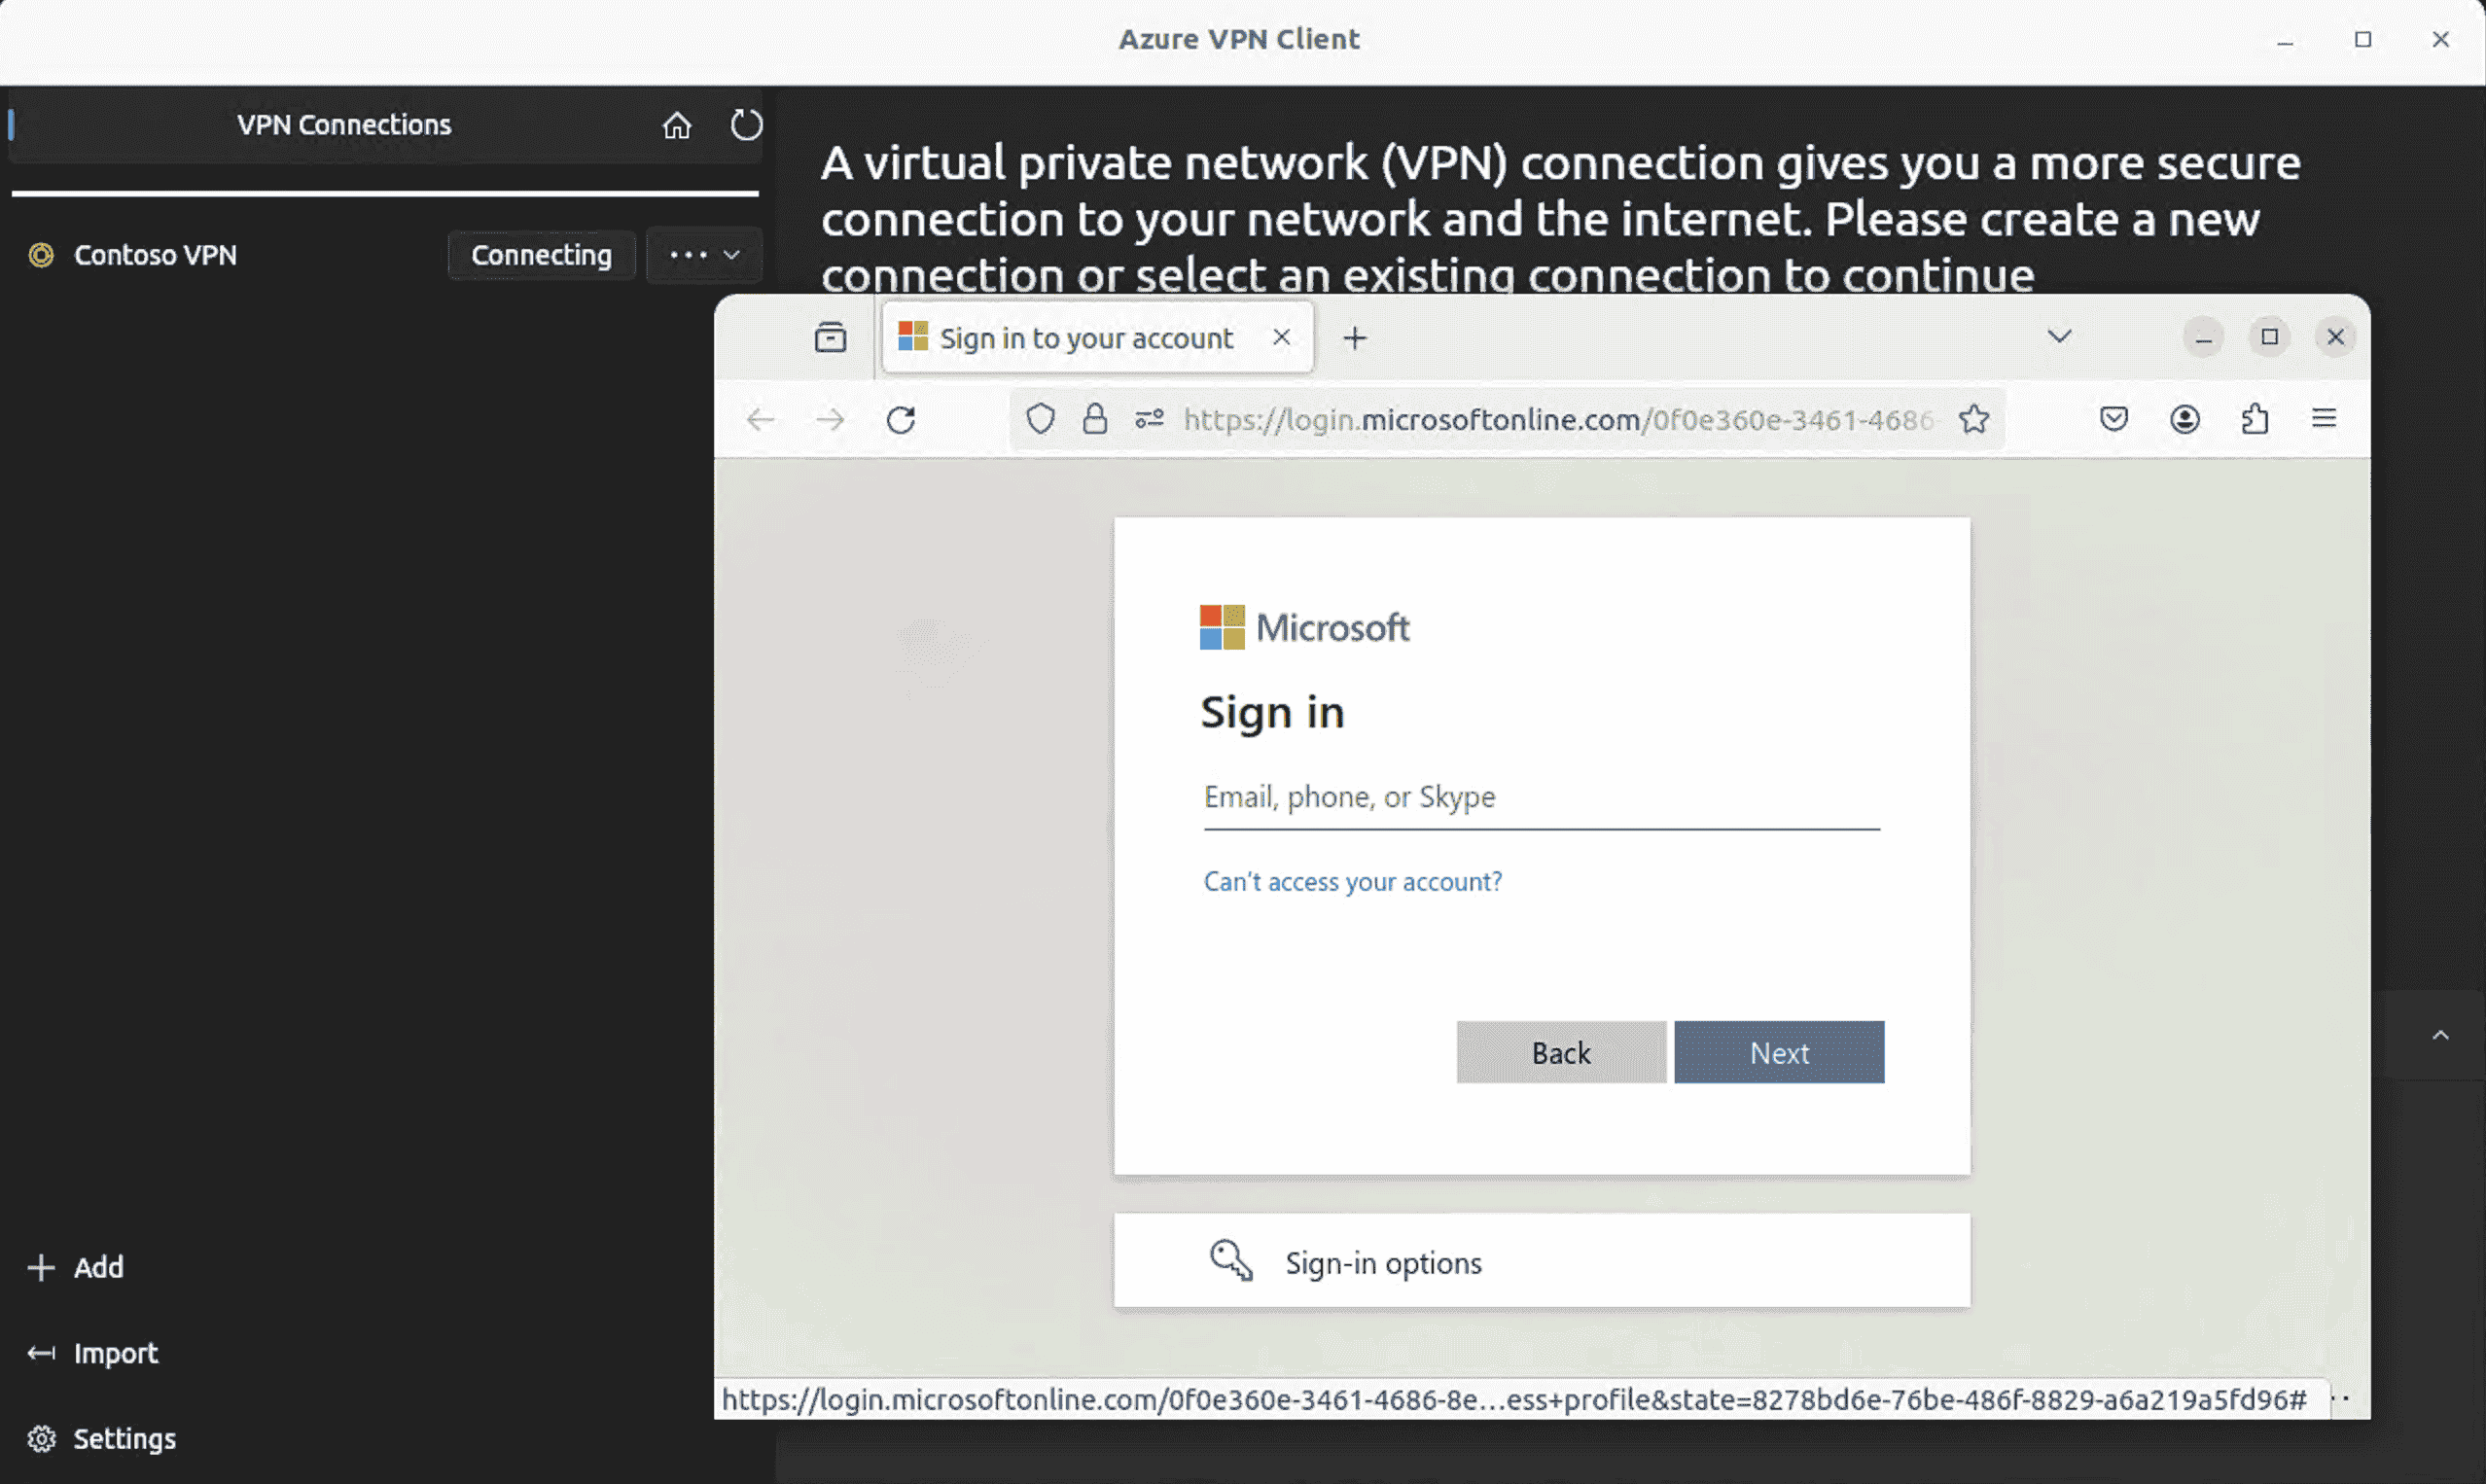Close the Azure VPN Client window

2441,39
